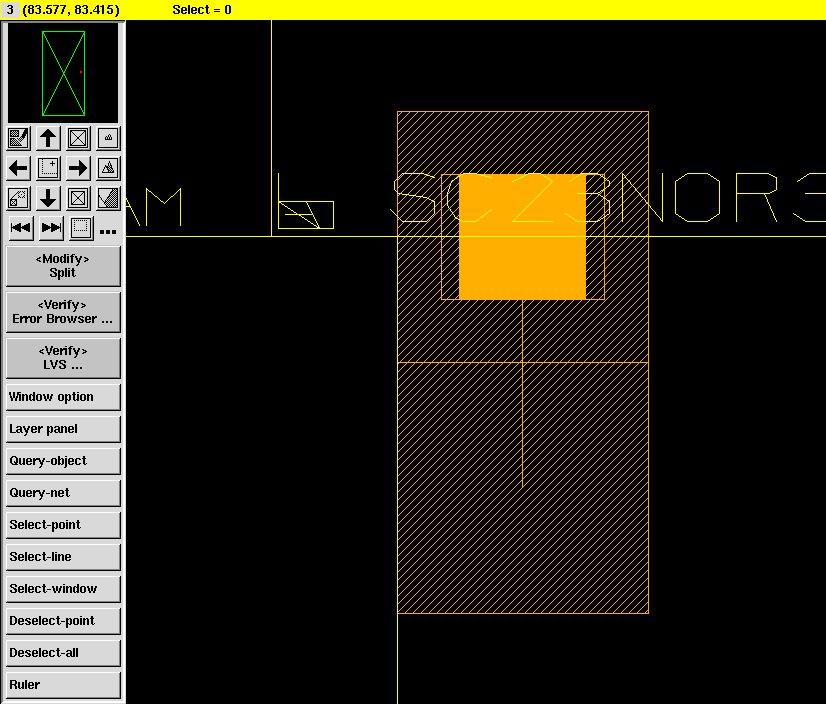The image size is (826, 704).
Task: Click the large mountains icon button
Action: point(108,168)
